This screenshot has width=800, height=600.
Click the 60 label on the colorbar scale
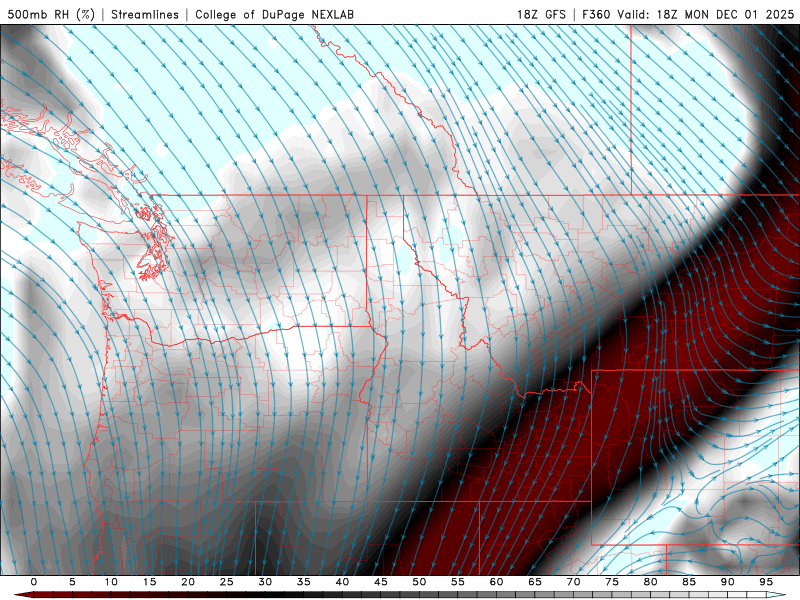496,582
